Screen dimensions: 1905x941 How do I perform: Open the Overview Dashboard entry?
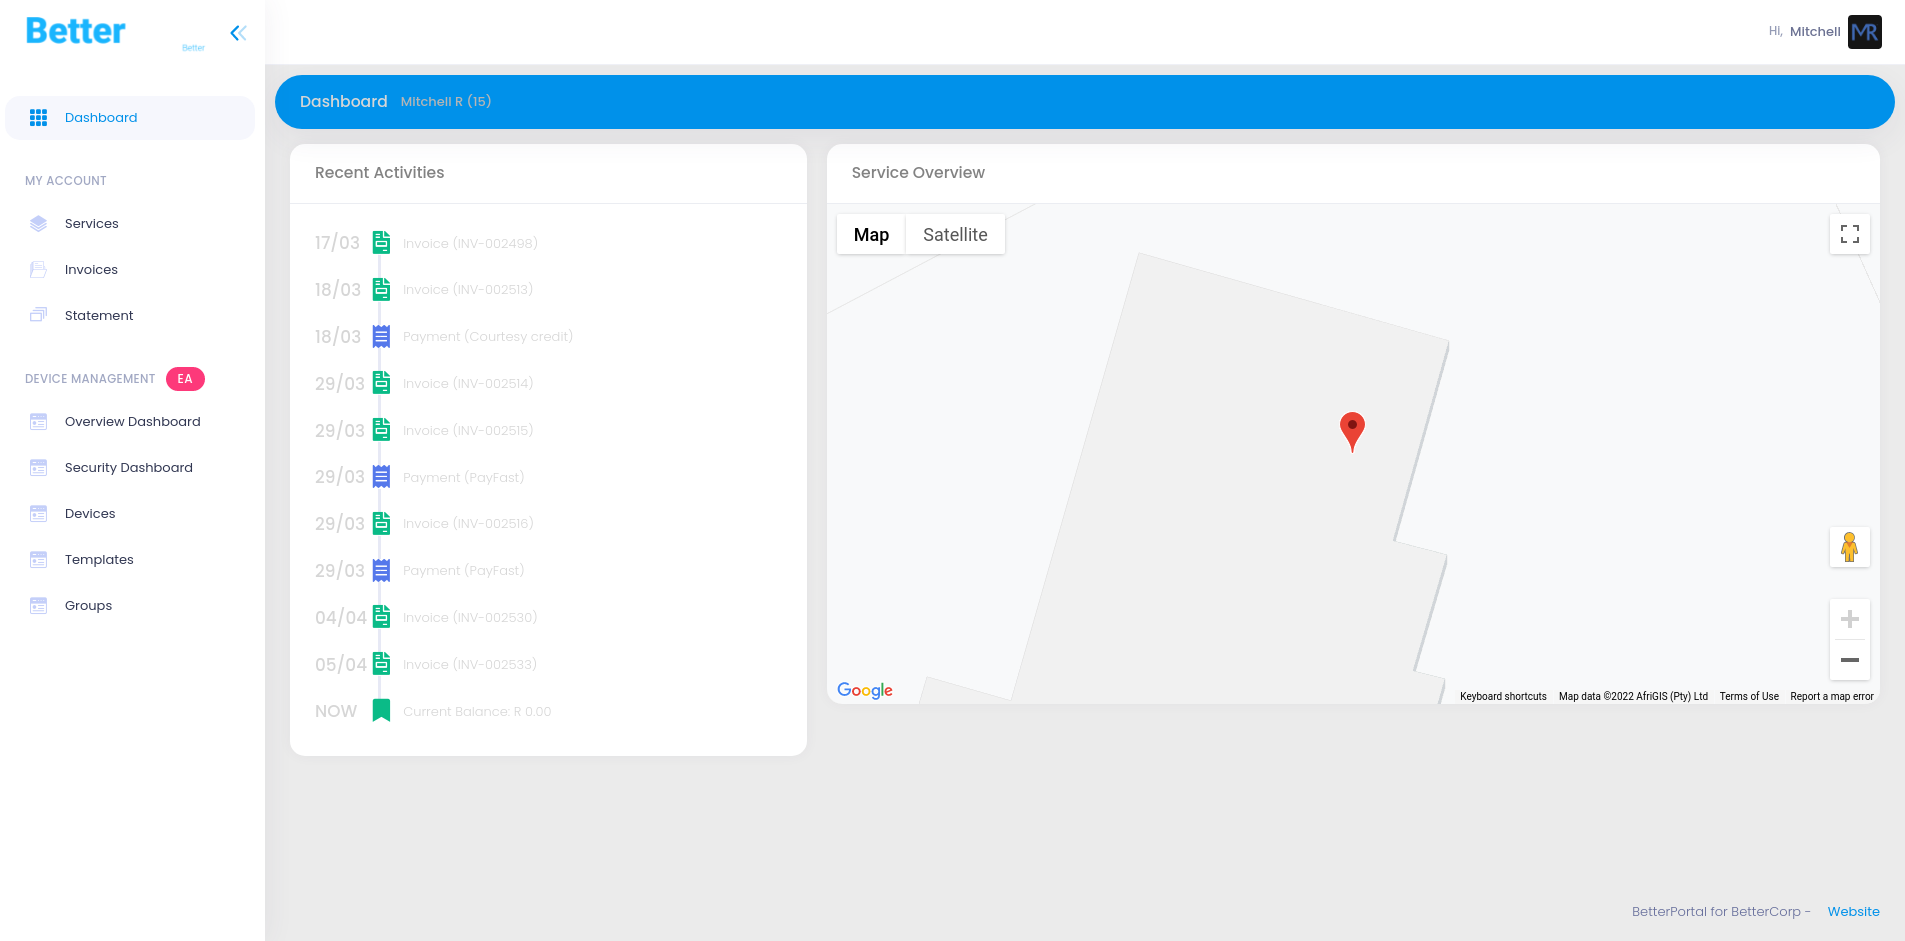[38, 421]
